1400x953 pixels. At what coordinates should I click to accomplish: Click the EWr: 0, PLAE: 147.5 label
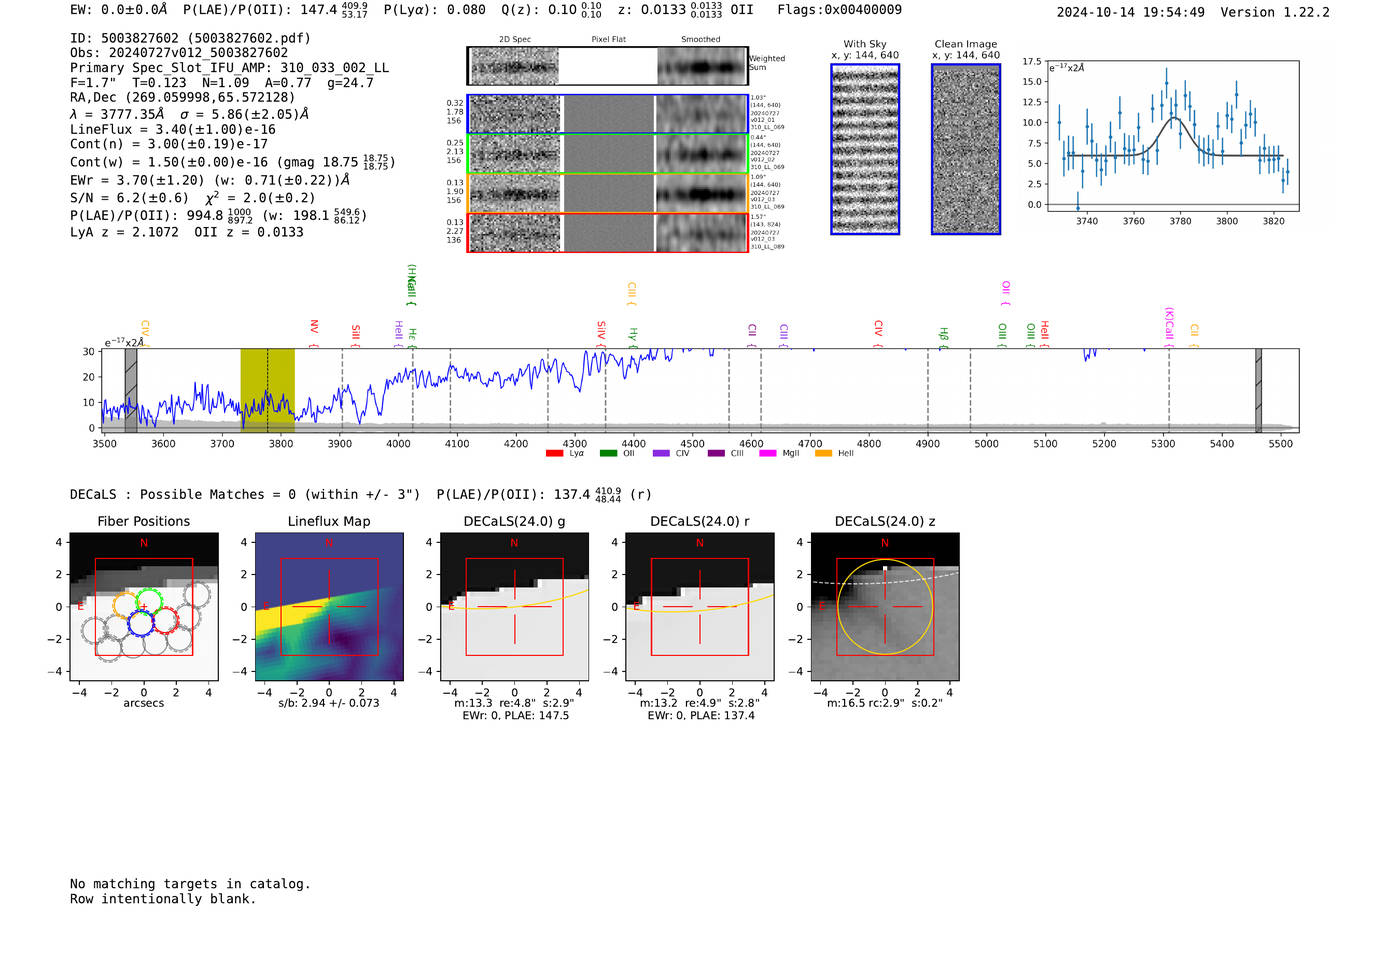pyautogui.click(x=515, y=716)
